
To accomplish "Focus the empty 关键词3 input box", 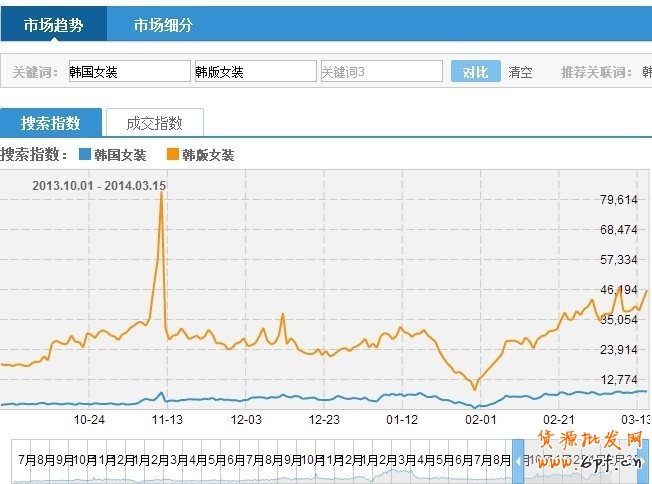I will 380,72.
